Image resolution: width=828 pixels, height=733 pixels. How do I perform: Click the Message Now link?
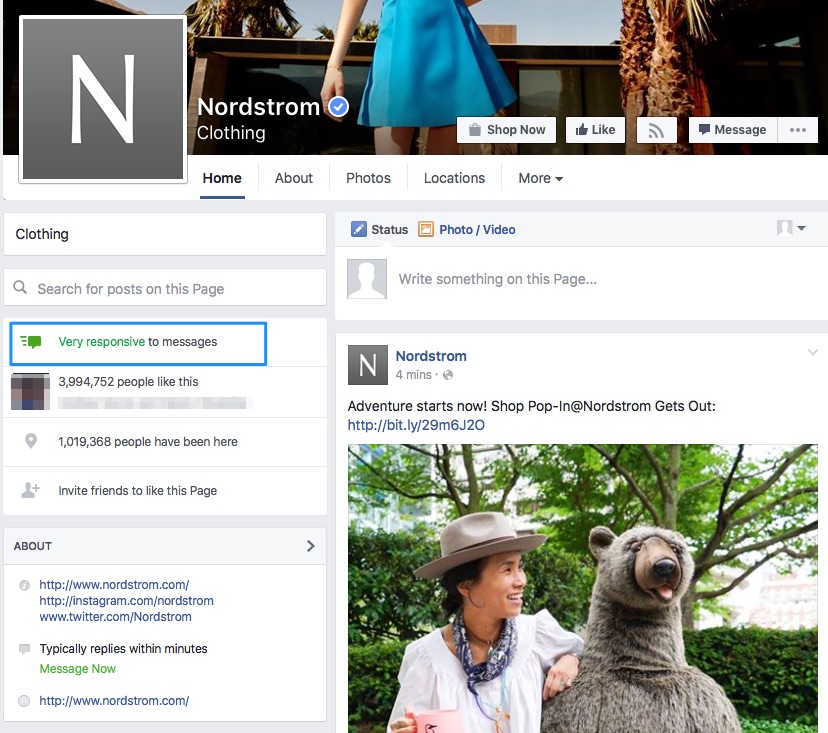coord(78,669)
